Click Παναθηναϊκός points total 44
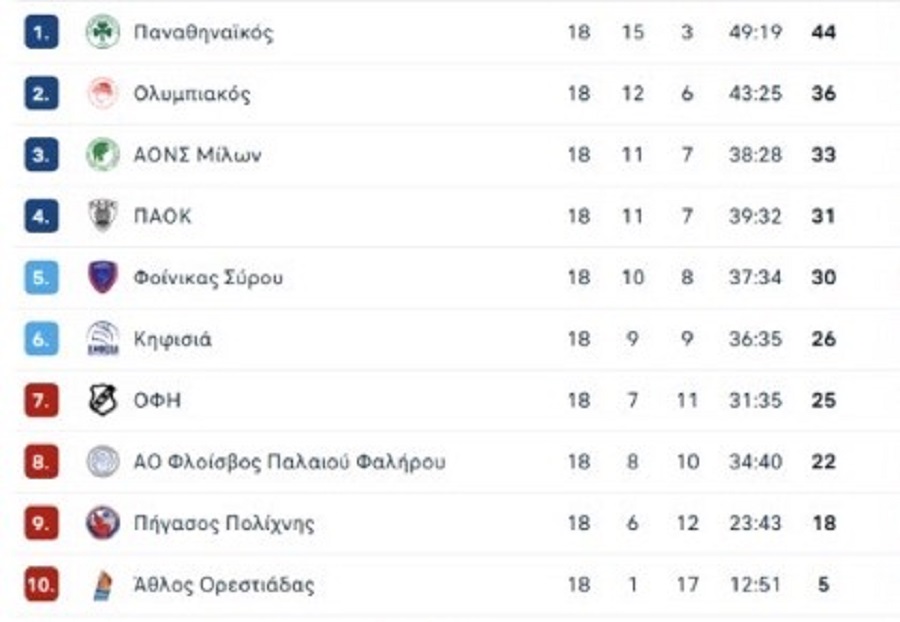Image resolution: width=900 pixels, height=622 pixels. pos(823,32)
